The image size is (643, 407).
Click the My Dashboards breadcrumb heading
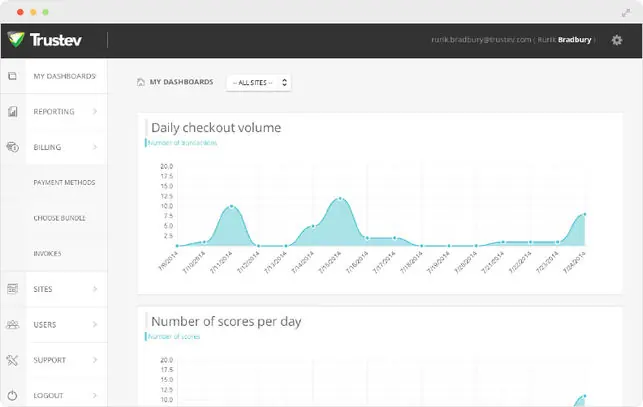(x=181, y=82)
